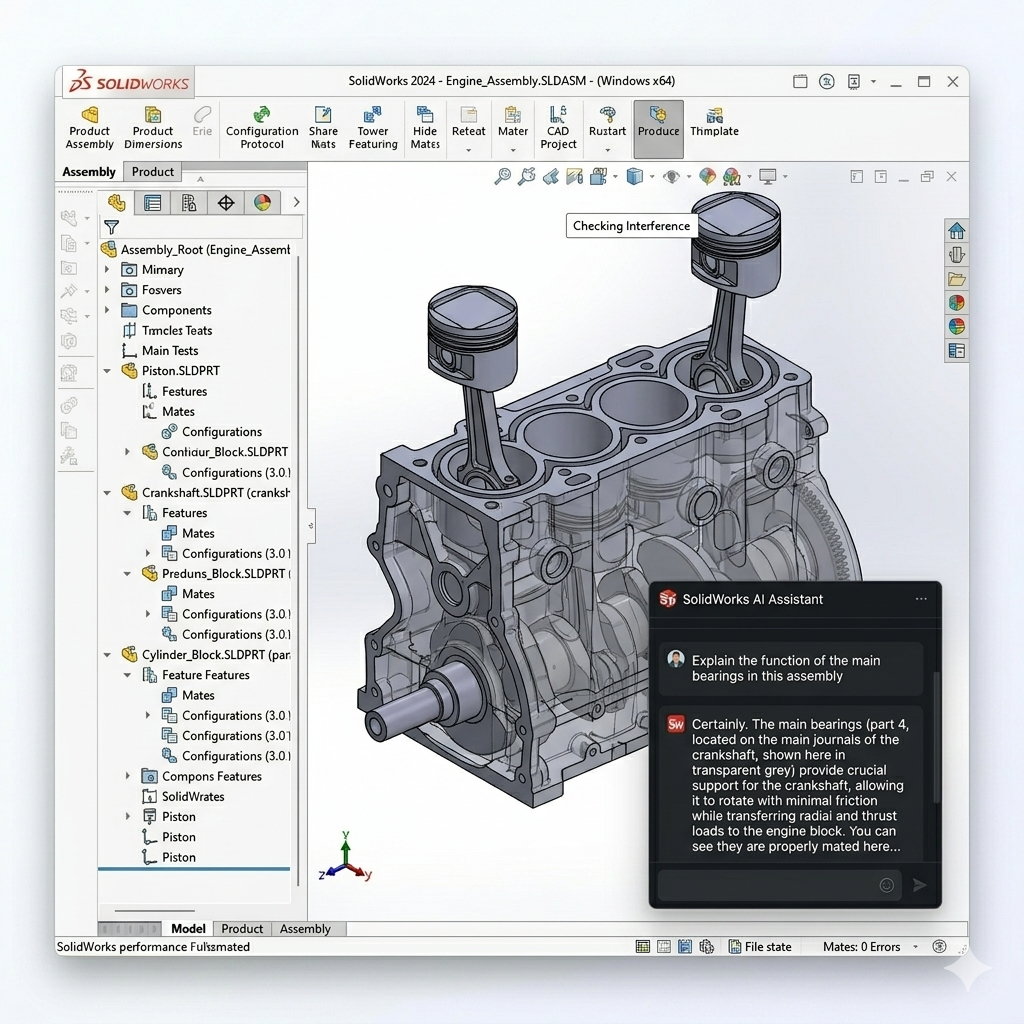Click the filter funnel icon in tree
The height and width of the screenshot is (1024, 1024).
(112, 227)
